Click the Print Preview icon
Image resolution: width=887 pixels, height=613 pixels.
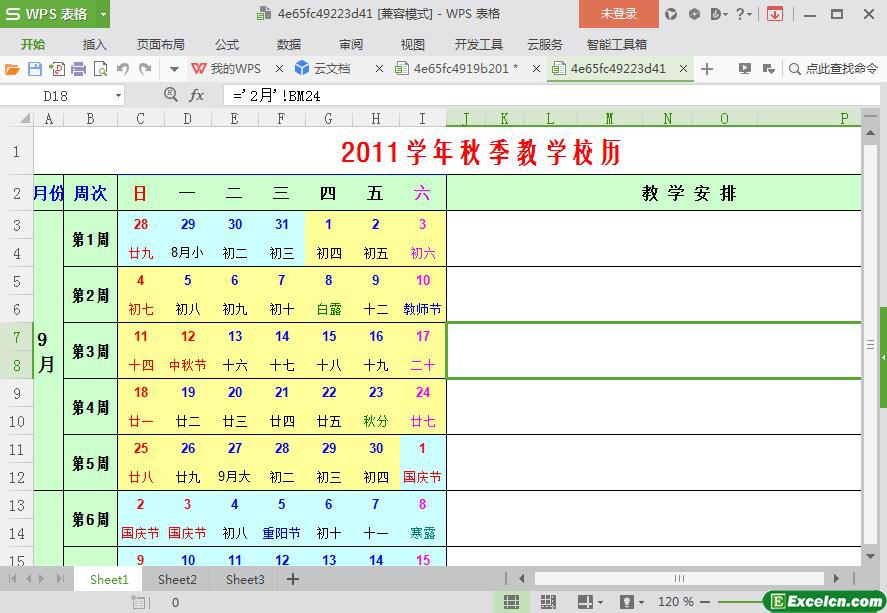pos(100,69)
